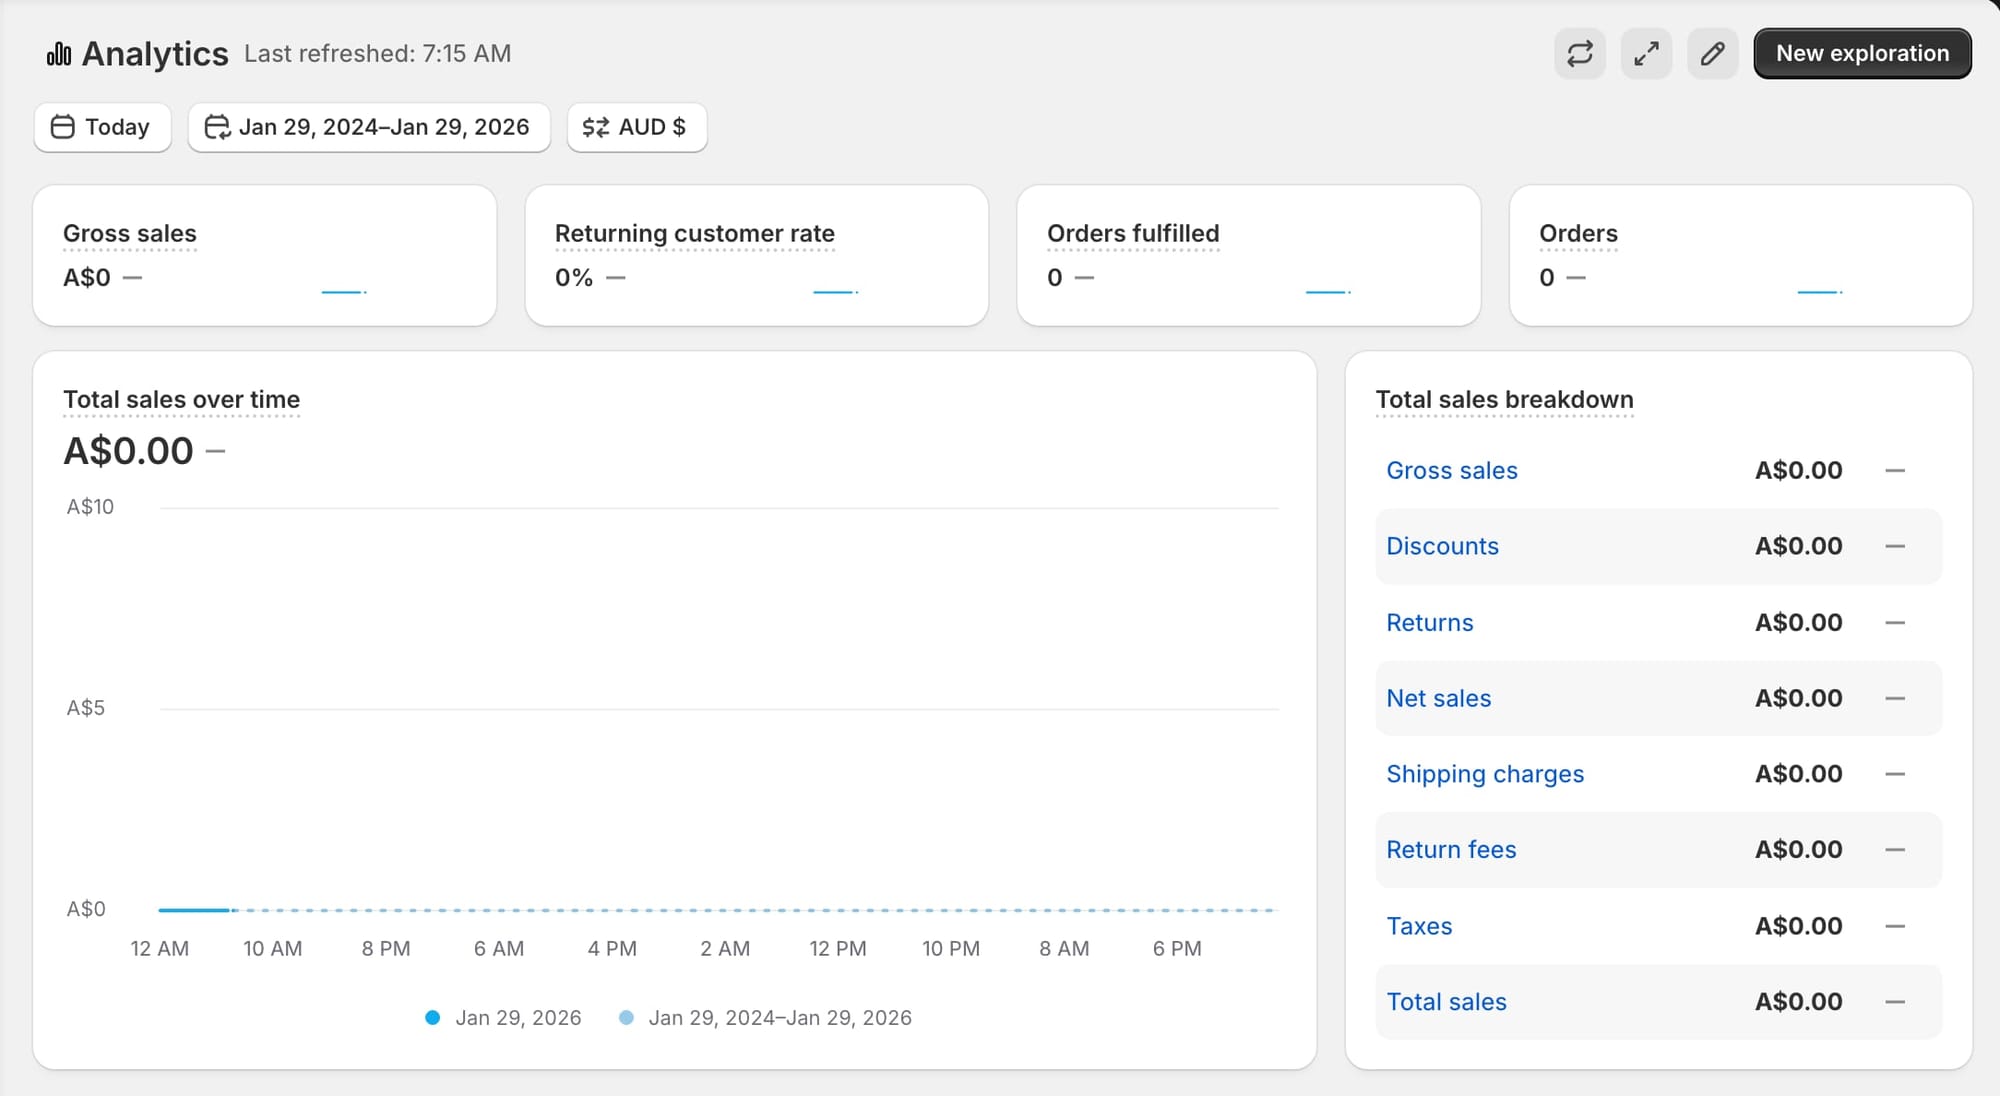This screenshot has height=1096, width=2000.
Task: Click the New exploration button
Action: [x=1862, y=53]
